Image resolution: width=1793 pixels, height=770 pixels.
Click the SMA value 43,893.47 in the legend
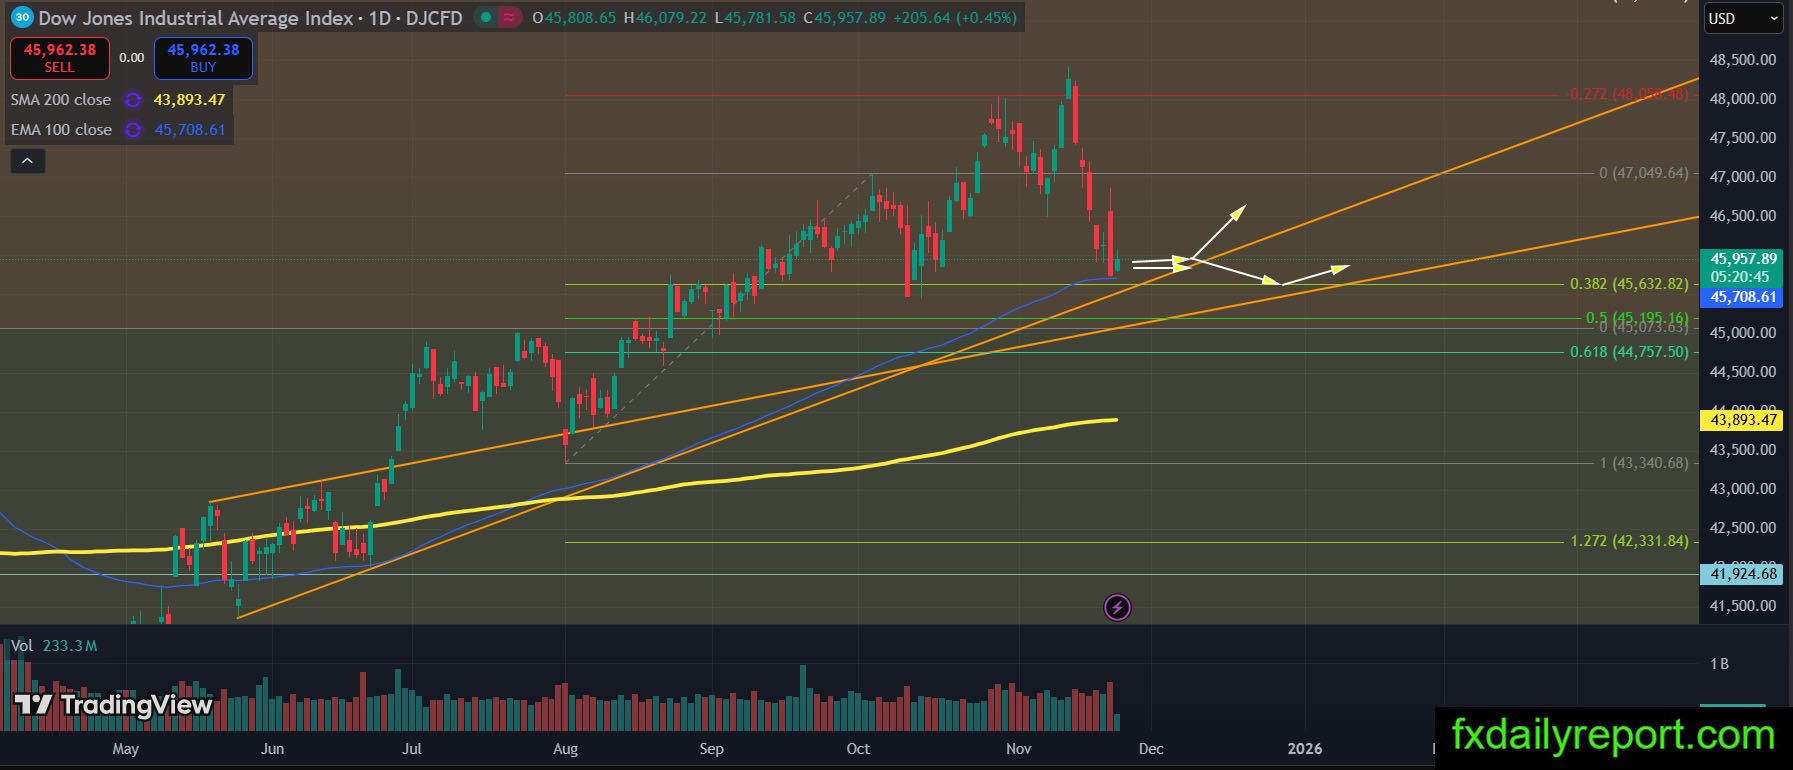tap(189, 100)
